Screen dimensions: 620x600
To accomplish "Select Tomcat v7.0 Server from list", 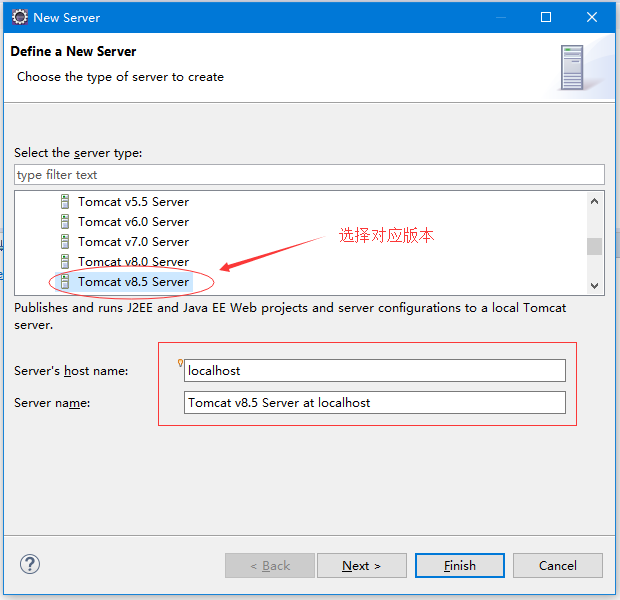I will click(133, 242).
